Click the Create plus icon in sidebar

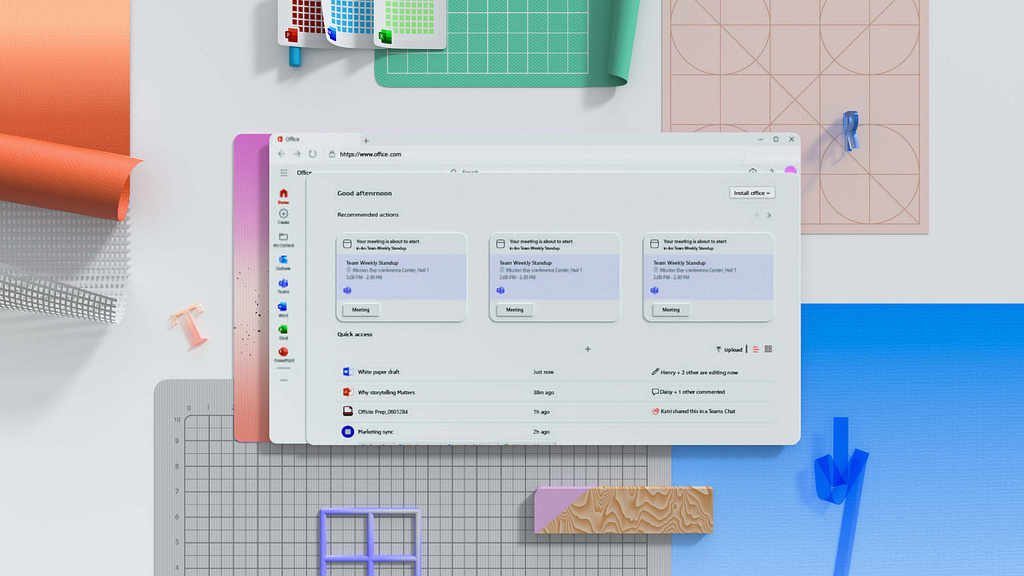pos(283,214)
